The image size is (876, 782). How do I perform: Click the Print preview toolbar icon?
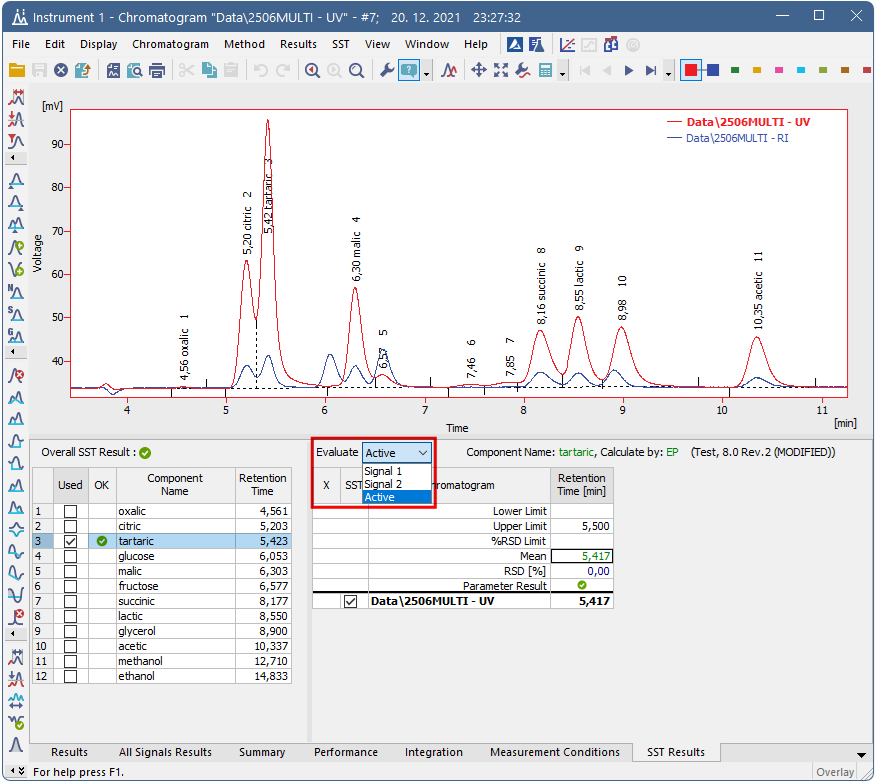(x=135, y=70)
